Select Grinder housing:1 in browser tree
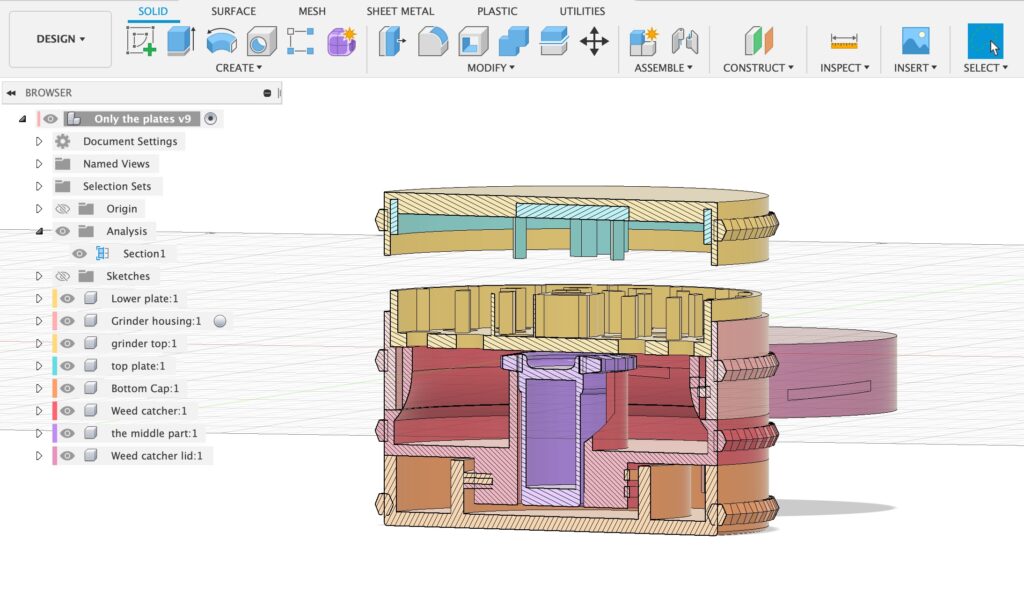Viewport: 1024px width, 613px height. (x=156, y=321)
